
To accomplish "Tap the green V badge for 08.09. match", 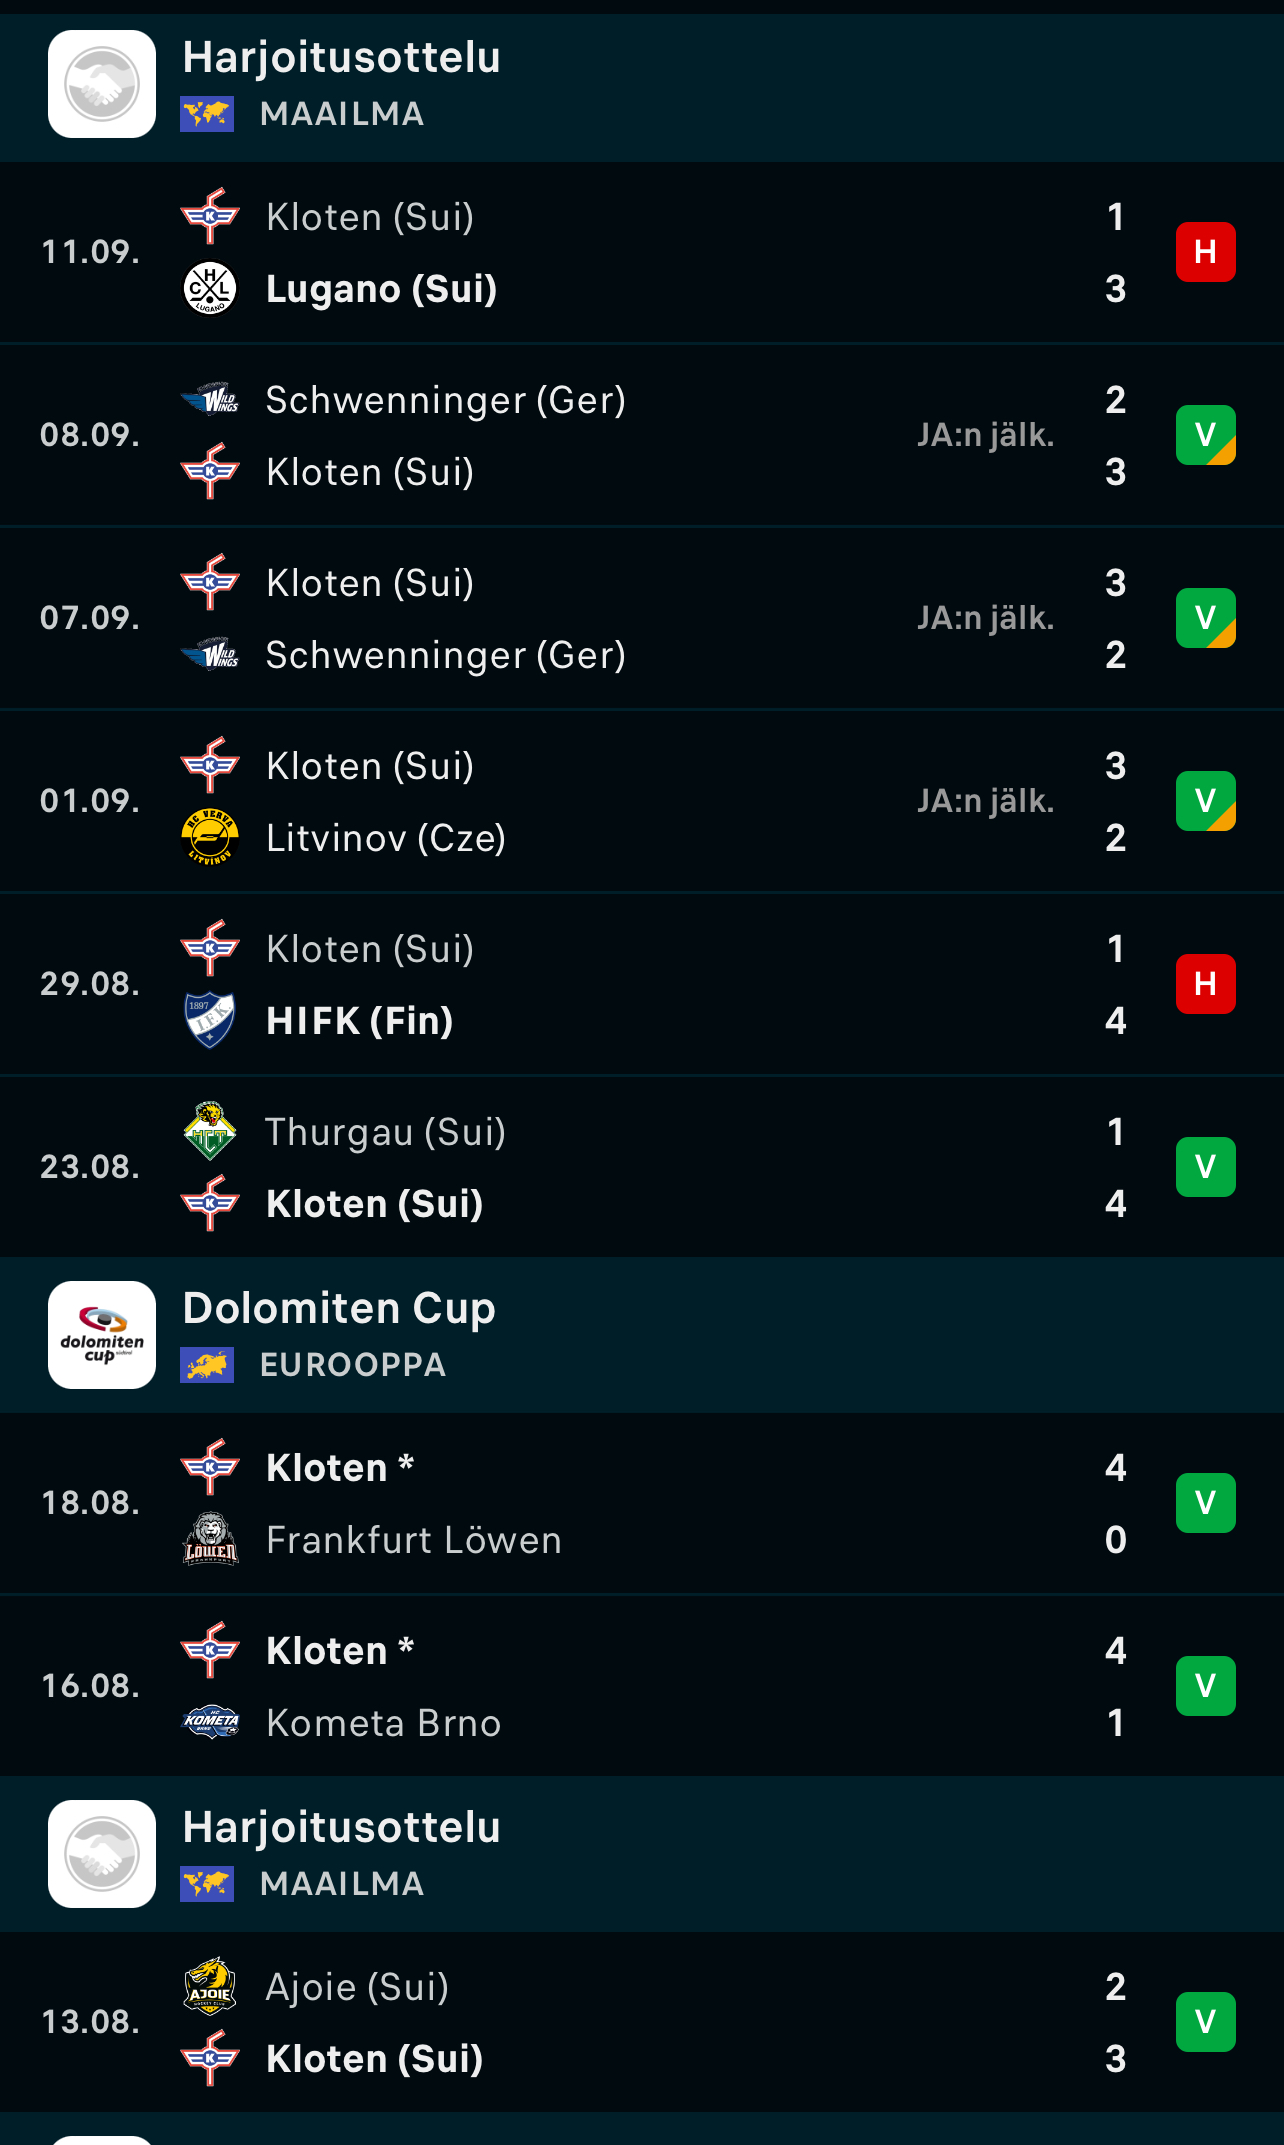I will [1206, 435].
